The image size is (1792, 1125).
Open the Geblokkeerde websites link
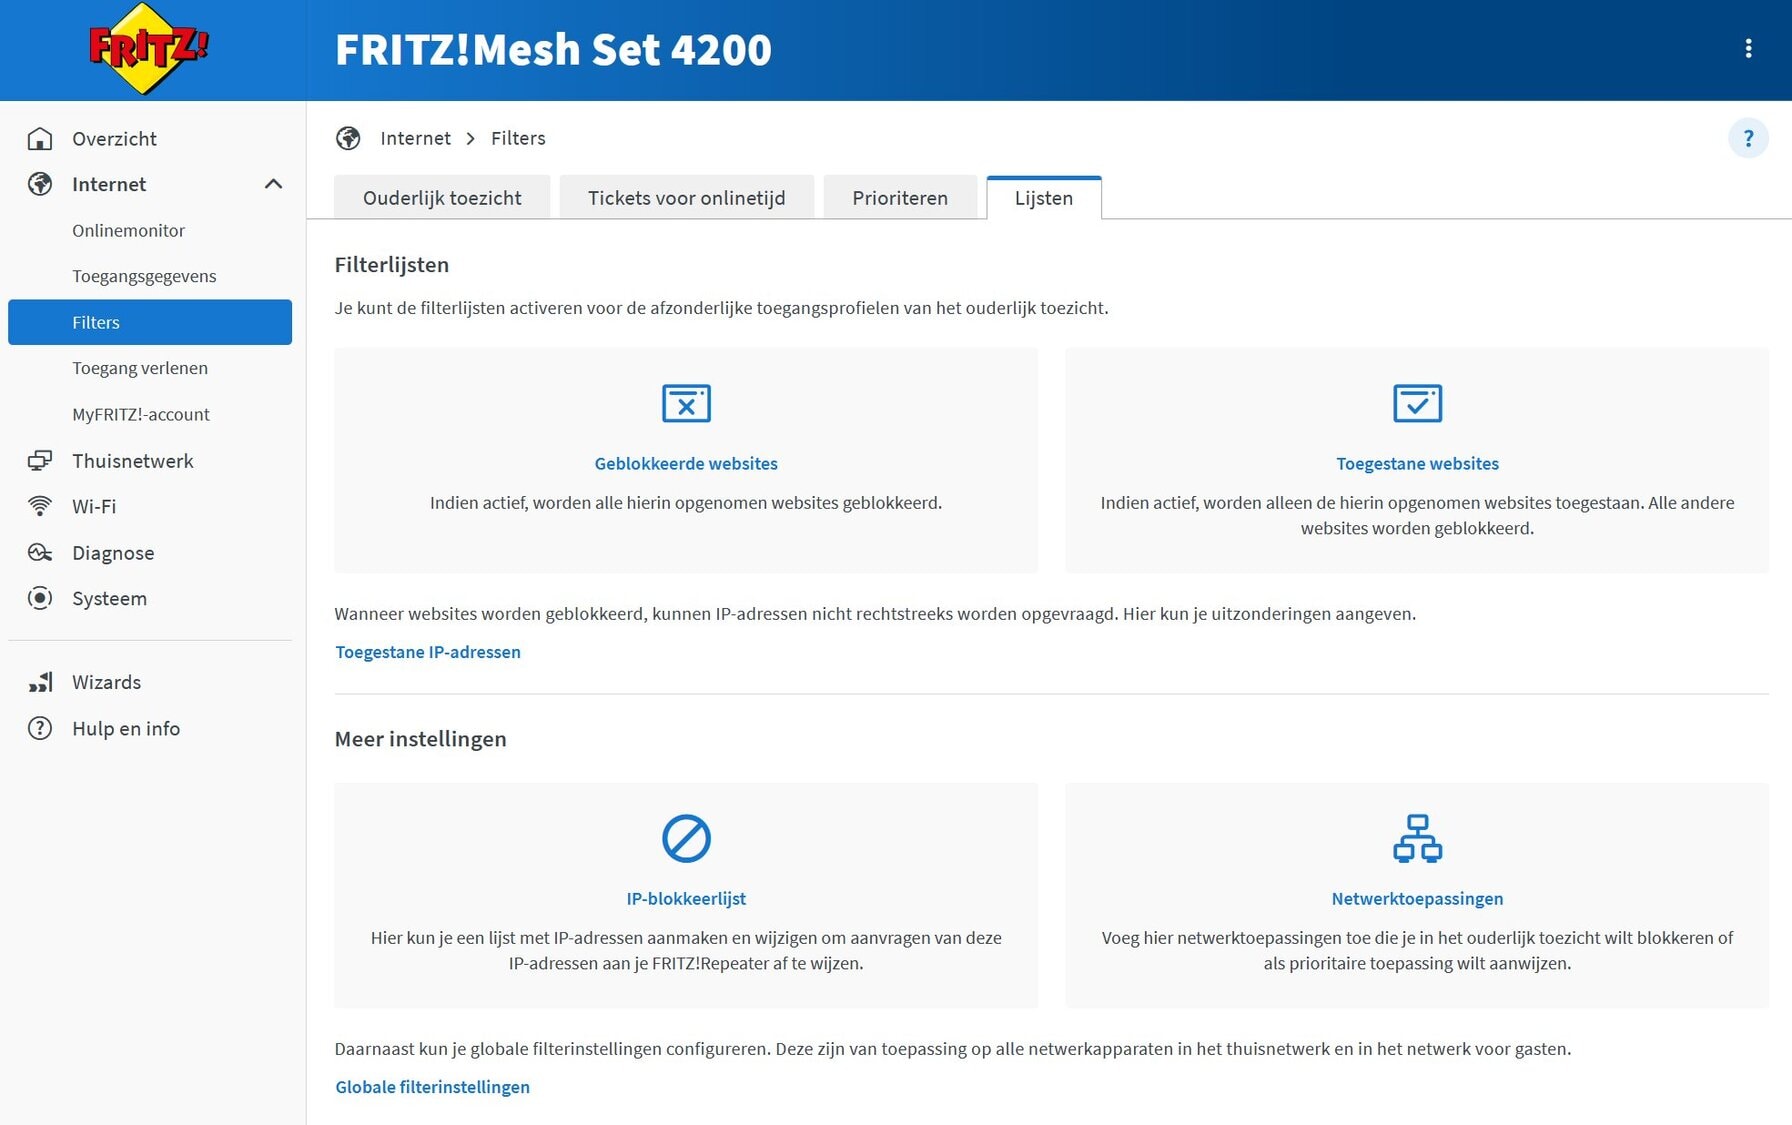pyautogui.click(x=686, y=464)
